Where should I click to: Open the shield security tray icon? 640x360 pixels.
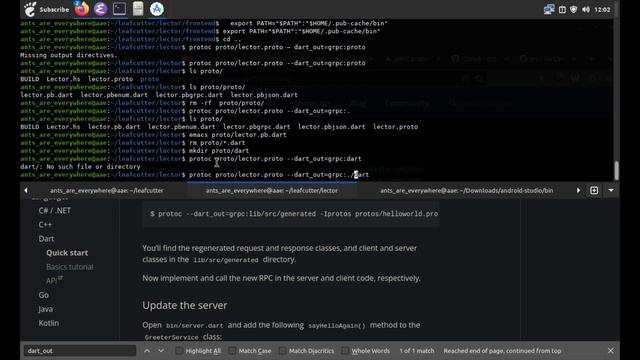[573, 9]
